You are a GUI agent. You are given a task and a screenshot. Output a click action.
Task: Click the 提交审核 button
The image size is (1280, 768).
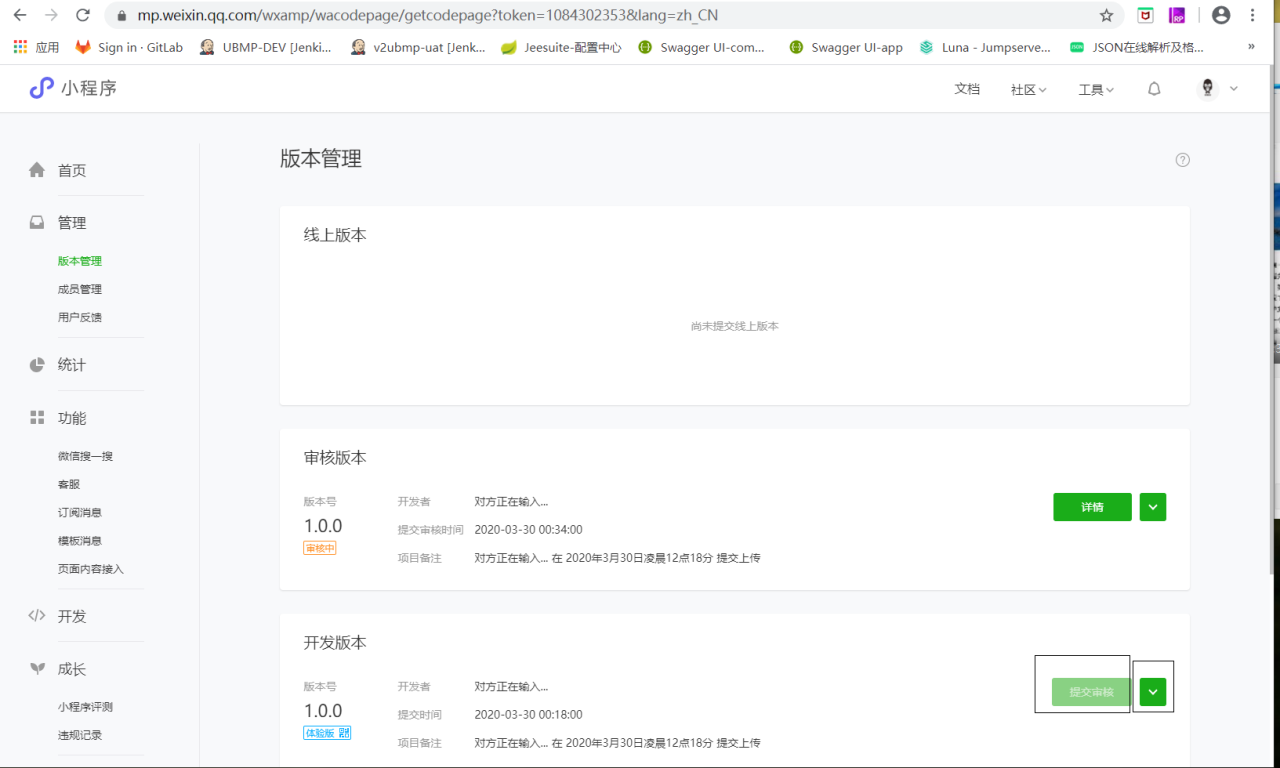pos(1091,692)
